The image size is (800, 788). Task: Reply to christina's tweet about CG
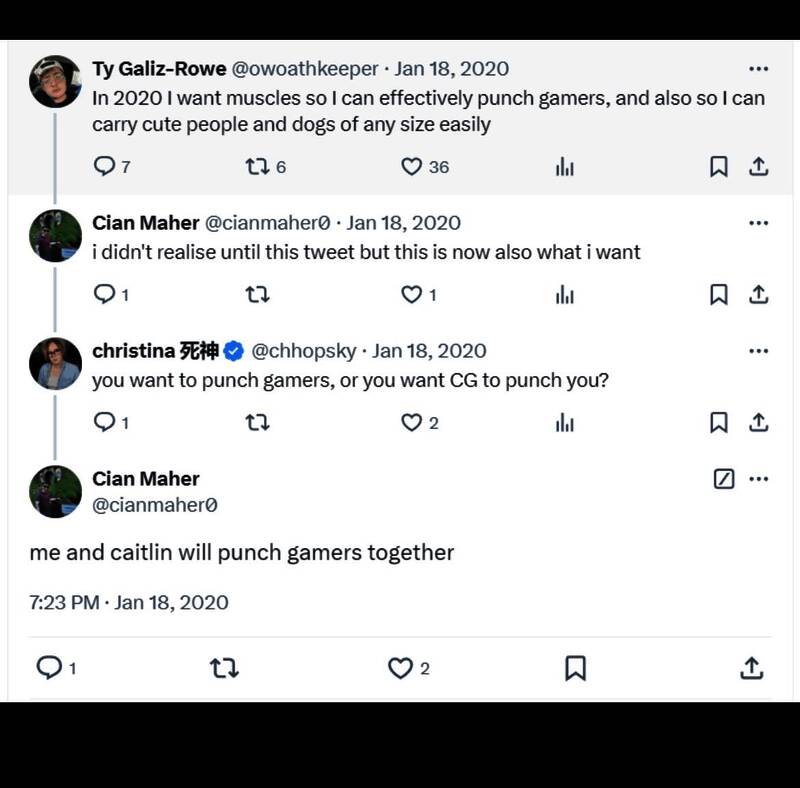[x=104, y=423]
